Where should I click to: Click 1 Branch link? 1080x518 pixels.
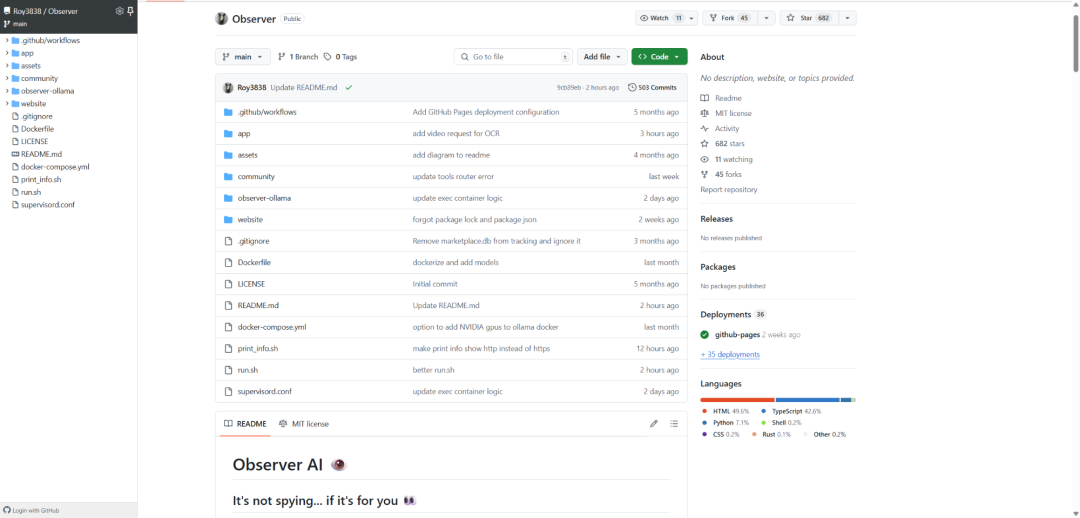[x=298, y=56]
